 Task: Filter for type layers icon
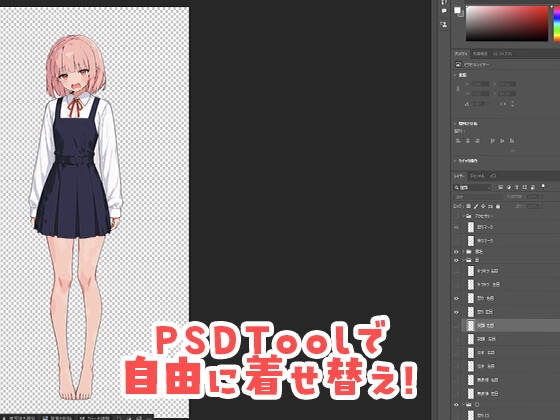click(516, 187)
